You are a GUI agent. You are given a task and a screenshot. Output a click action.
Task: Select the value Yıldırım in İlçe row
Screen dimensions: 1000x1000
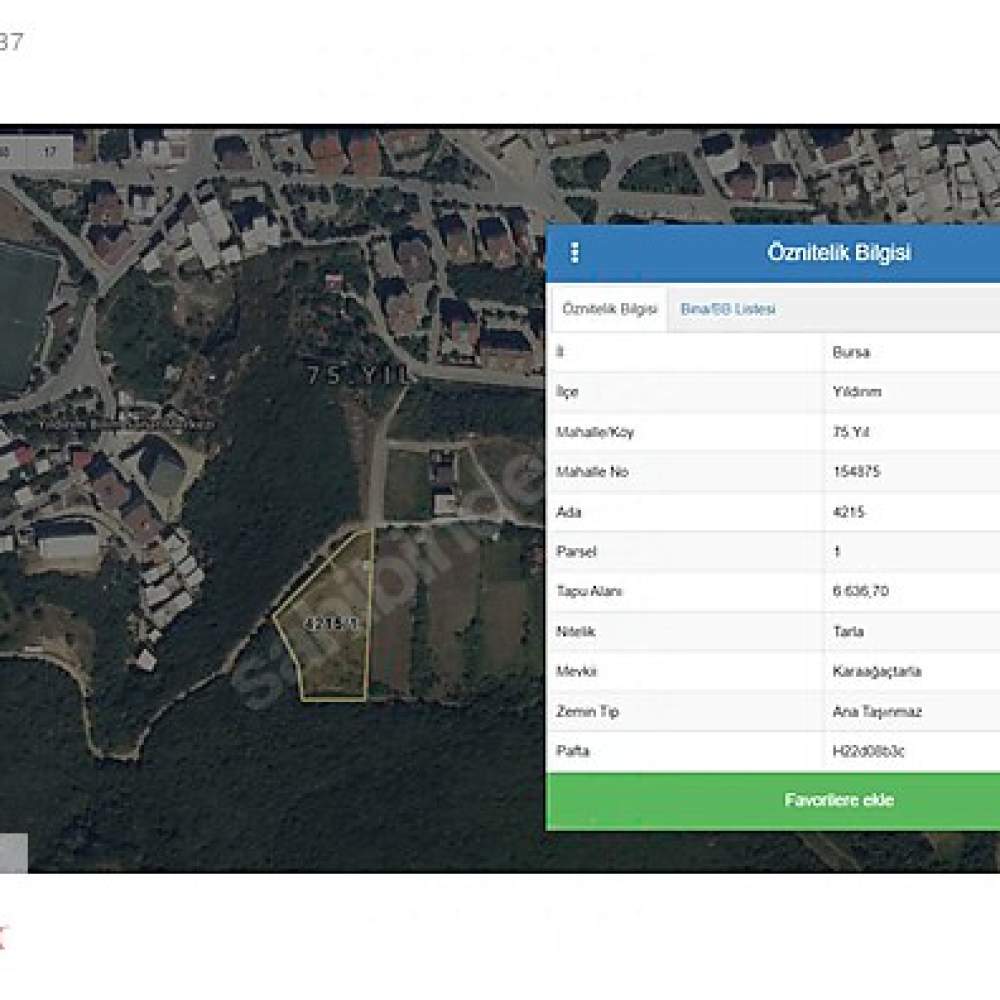tap(857, 392)
